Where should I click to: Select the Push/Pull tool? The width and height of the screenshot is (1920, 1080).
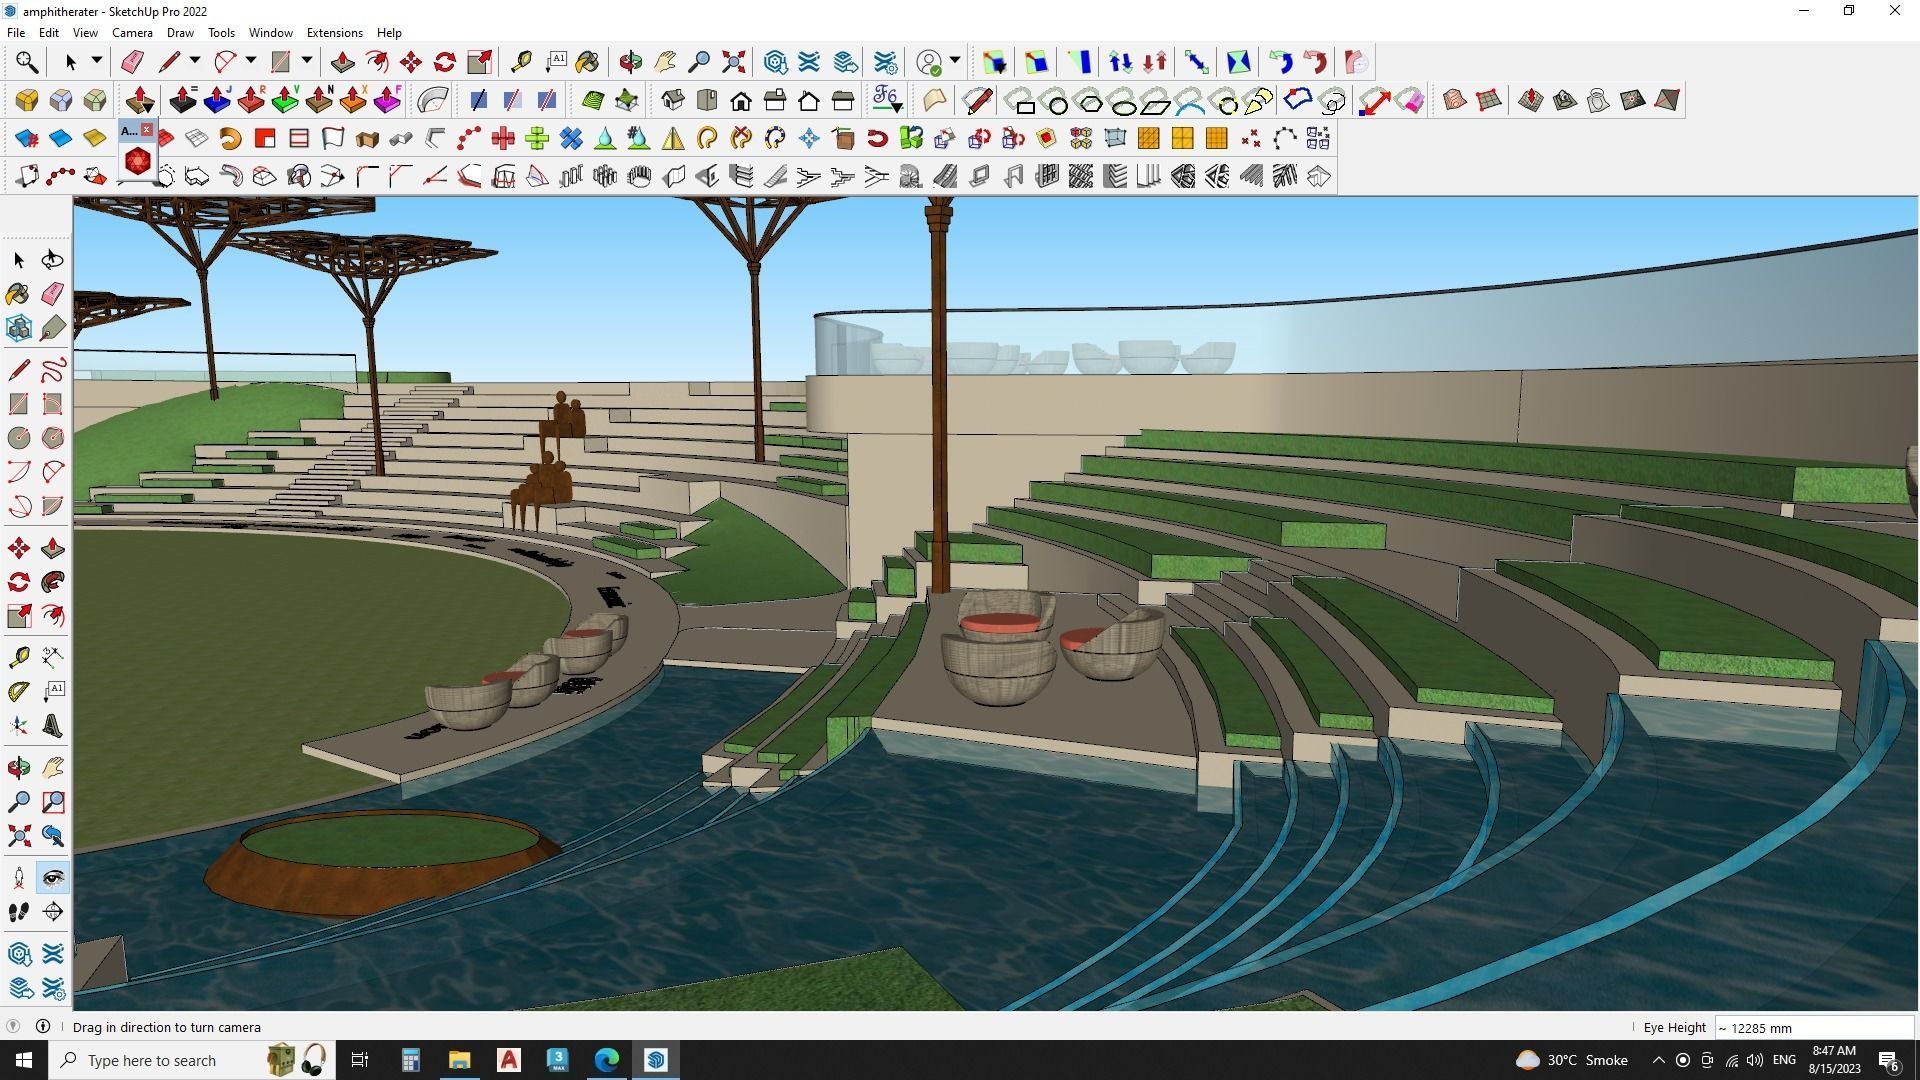[x=53, y=547]
